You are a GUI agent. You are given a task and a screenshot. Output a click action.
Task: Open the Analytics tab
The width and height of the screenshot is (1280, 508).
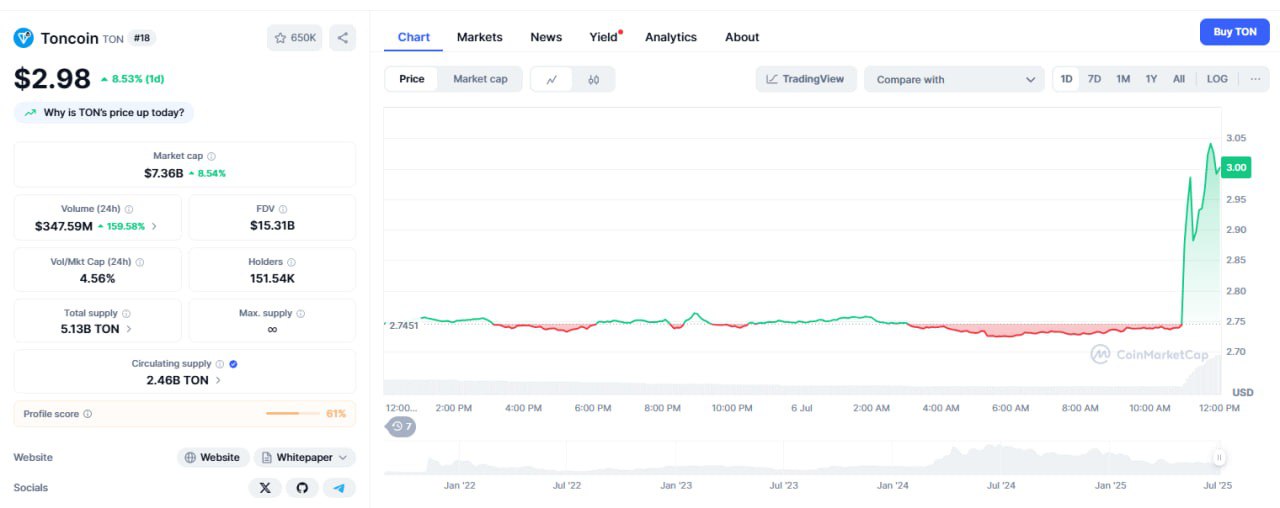671,37
